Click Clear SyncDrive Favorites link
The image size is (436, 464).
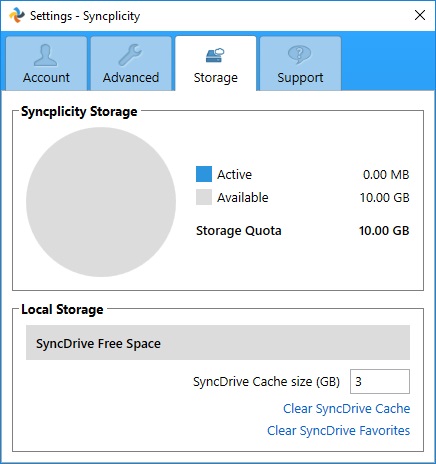[338, 430]
